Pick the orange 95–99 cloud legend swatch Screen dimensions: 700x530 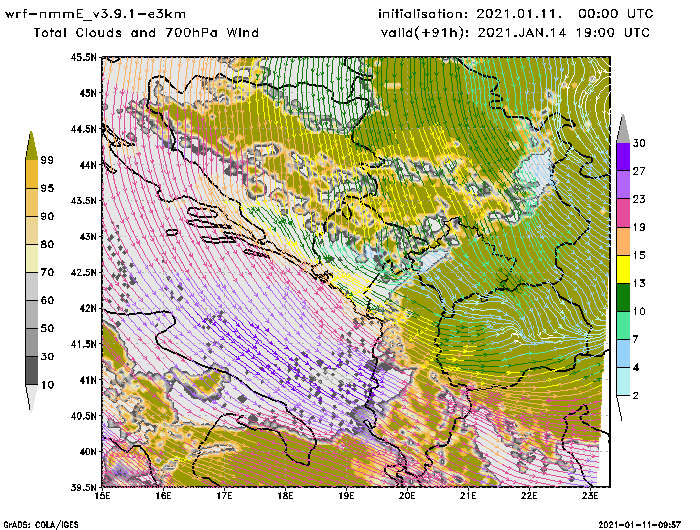coord(32,174)
